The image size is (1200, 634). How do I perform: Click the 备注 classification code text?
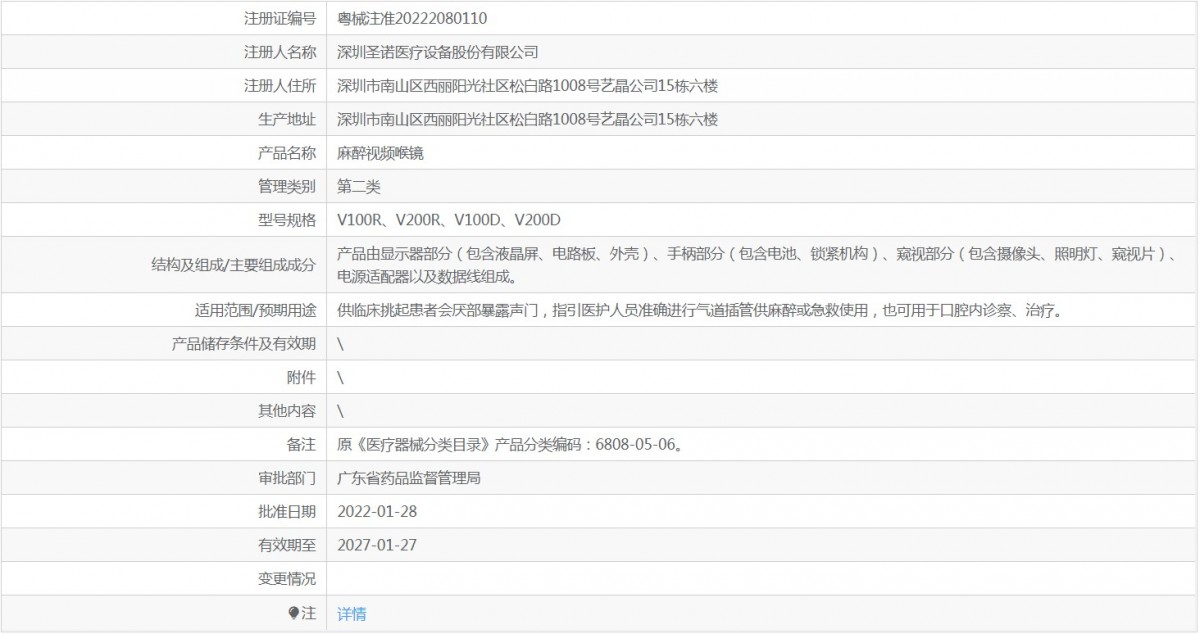510,445
